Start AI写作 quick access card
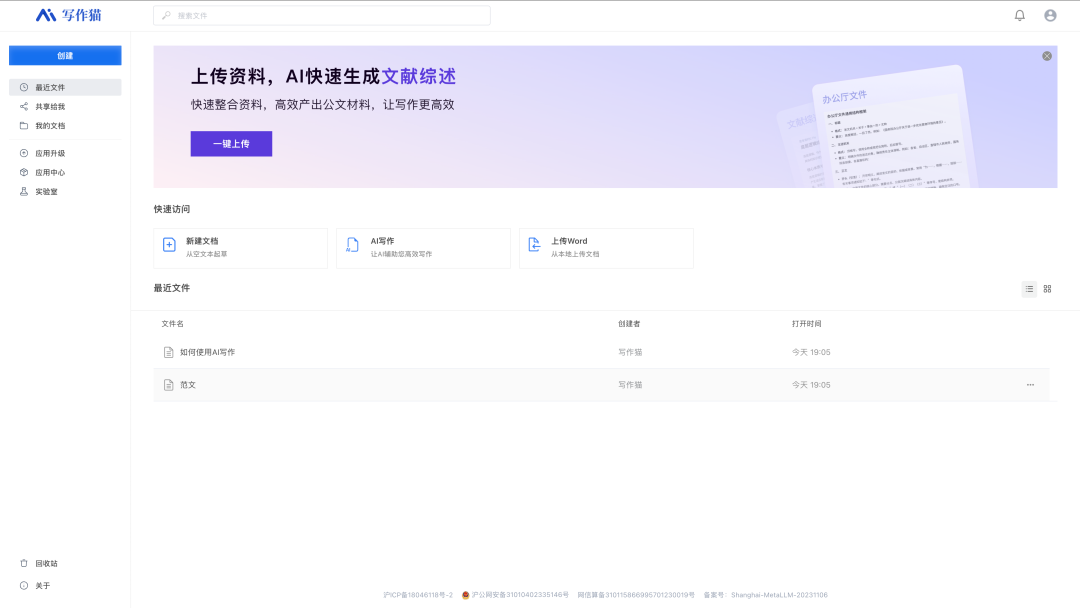The image size is (1080, 608). tap(423, 248)
